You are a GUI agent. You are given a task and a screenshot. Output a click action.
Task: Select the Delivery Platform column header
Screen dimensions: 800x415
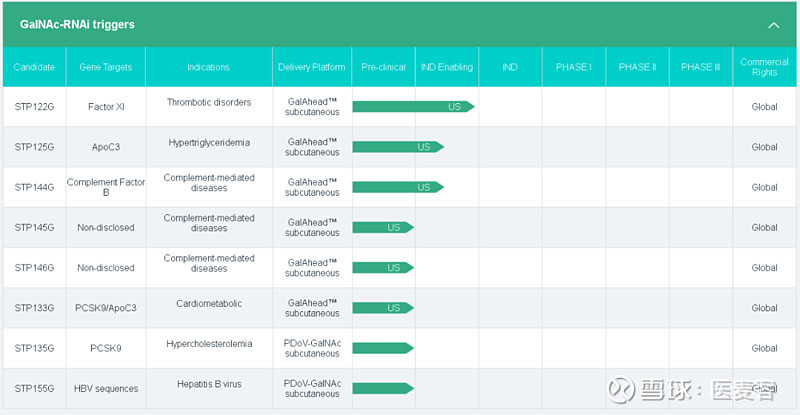(312, 67)
